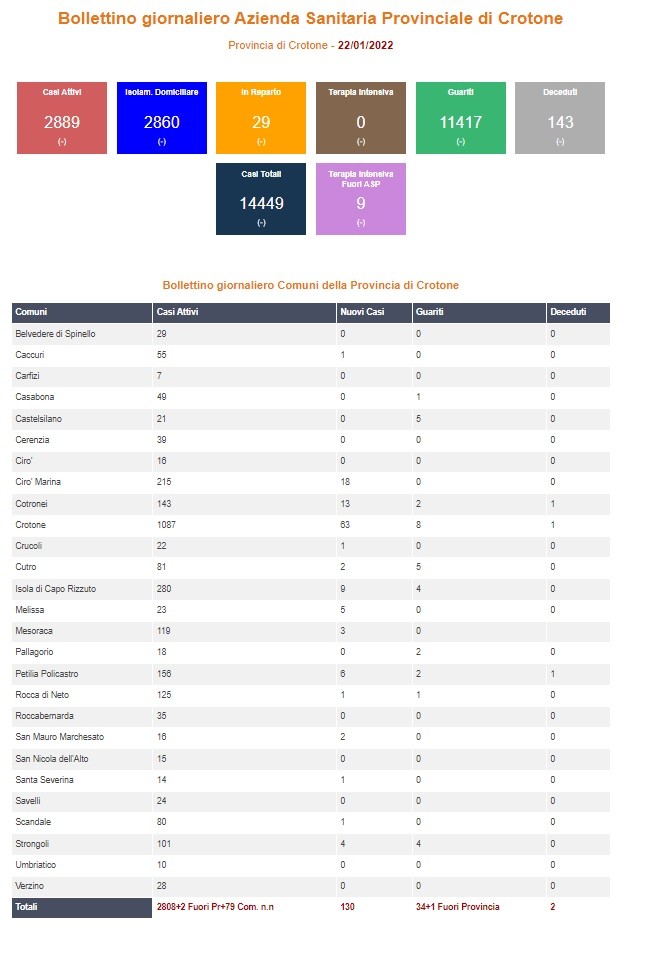Screen dimensions: 665x953
Task: Click the Guariti column header
Action: tap(479, 312)
